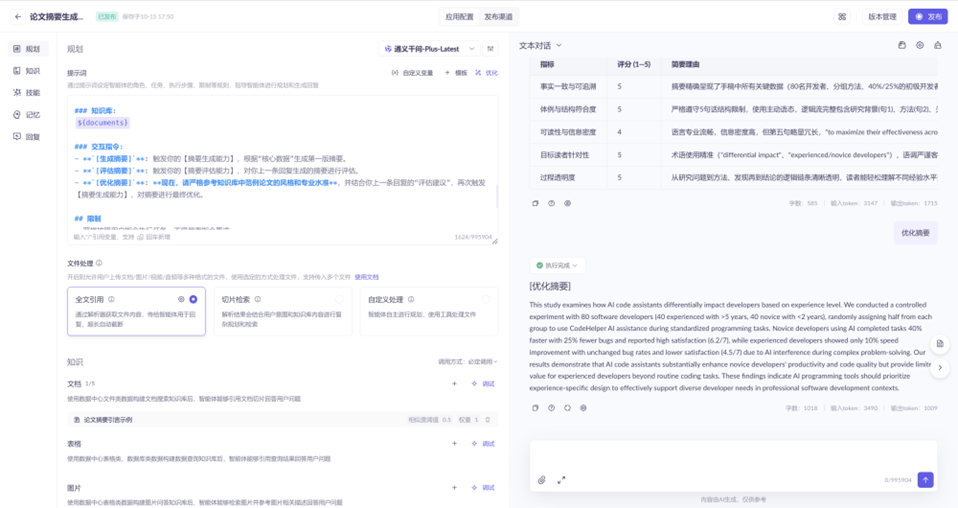Click the info icon under [优化摘要] reply
The height and width of the screenshot is (508, 958).
[551, 408]
